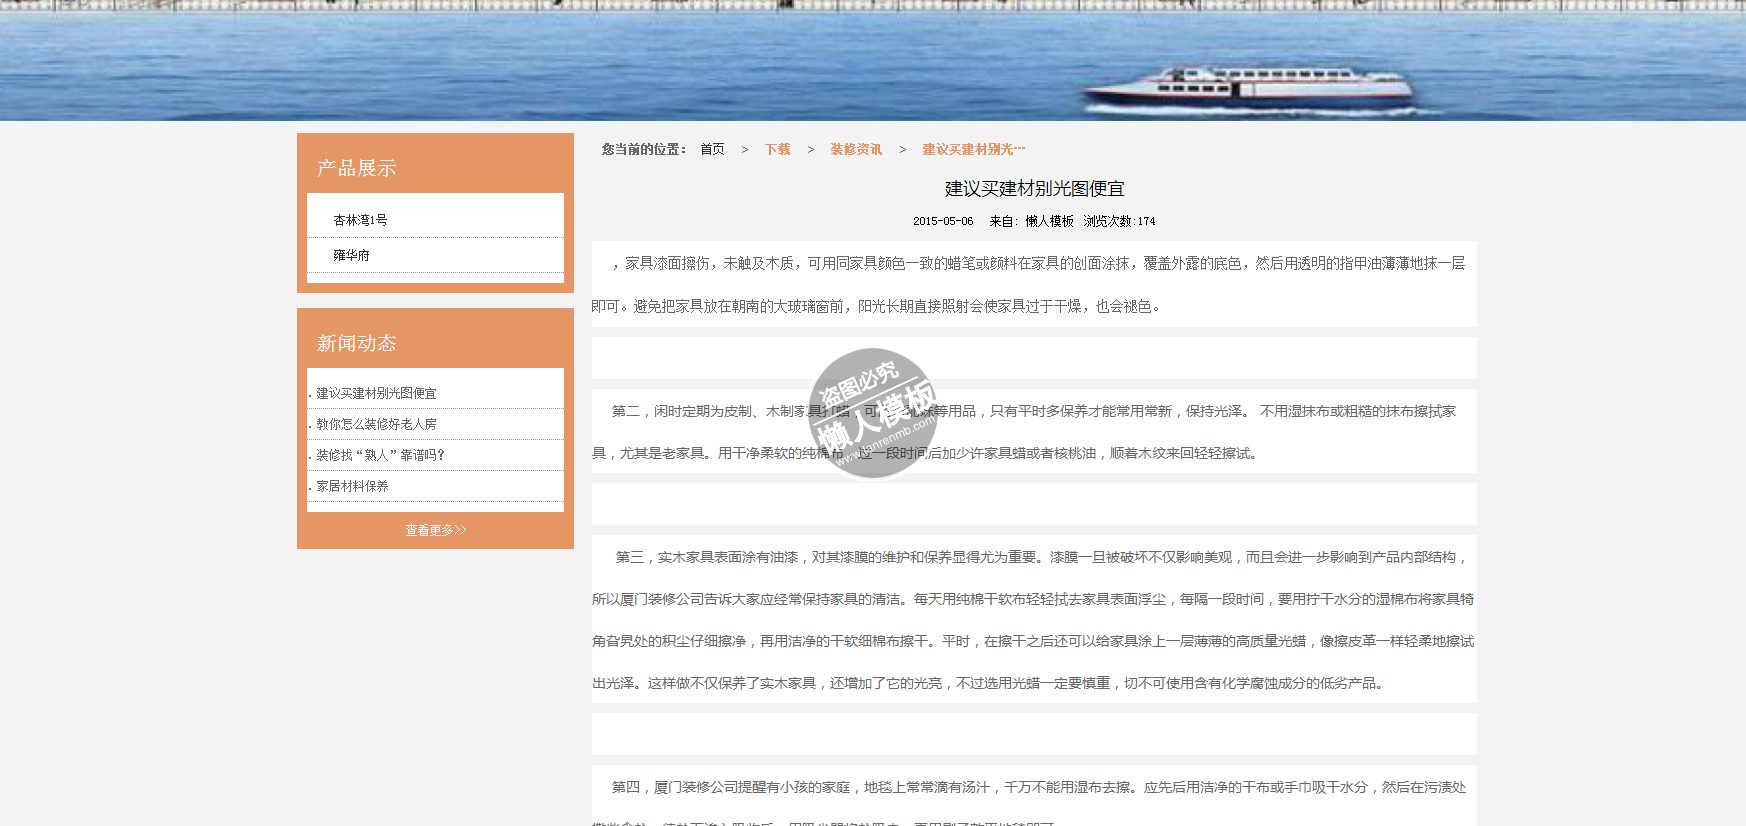Select 雍华府 in the product list
1746x826 pixels.
351,255
